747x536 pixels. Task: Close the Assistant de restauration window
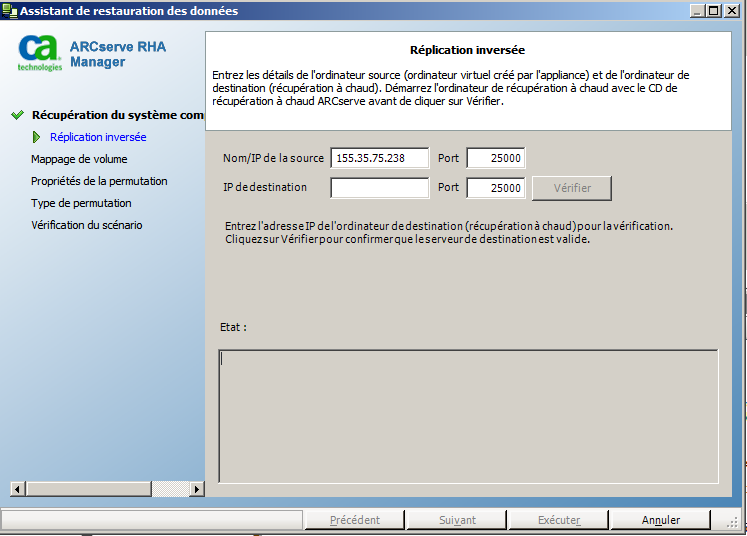tap(732, 10)
